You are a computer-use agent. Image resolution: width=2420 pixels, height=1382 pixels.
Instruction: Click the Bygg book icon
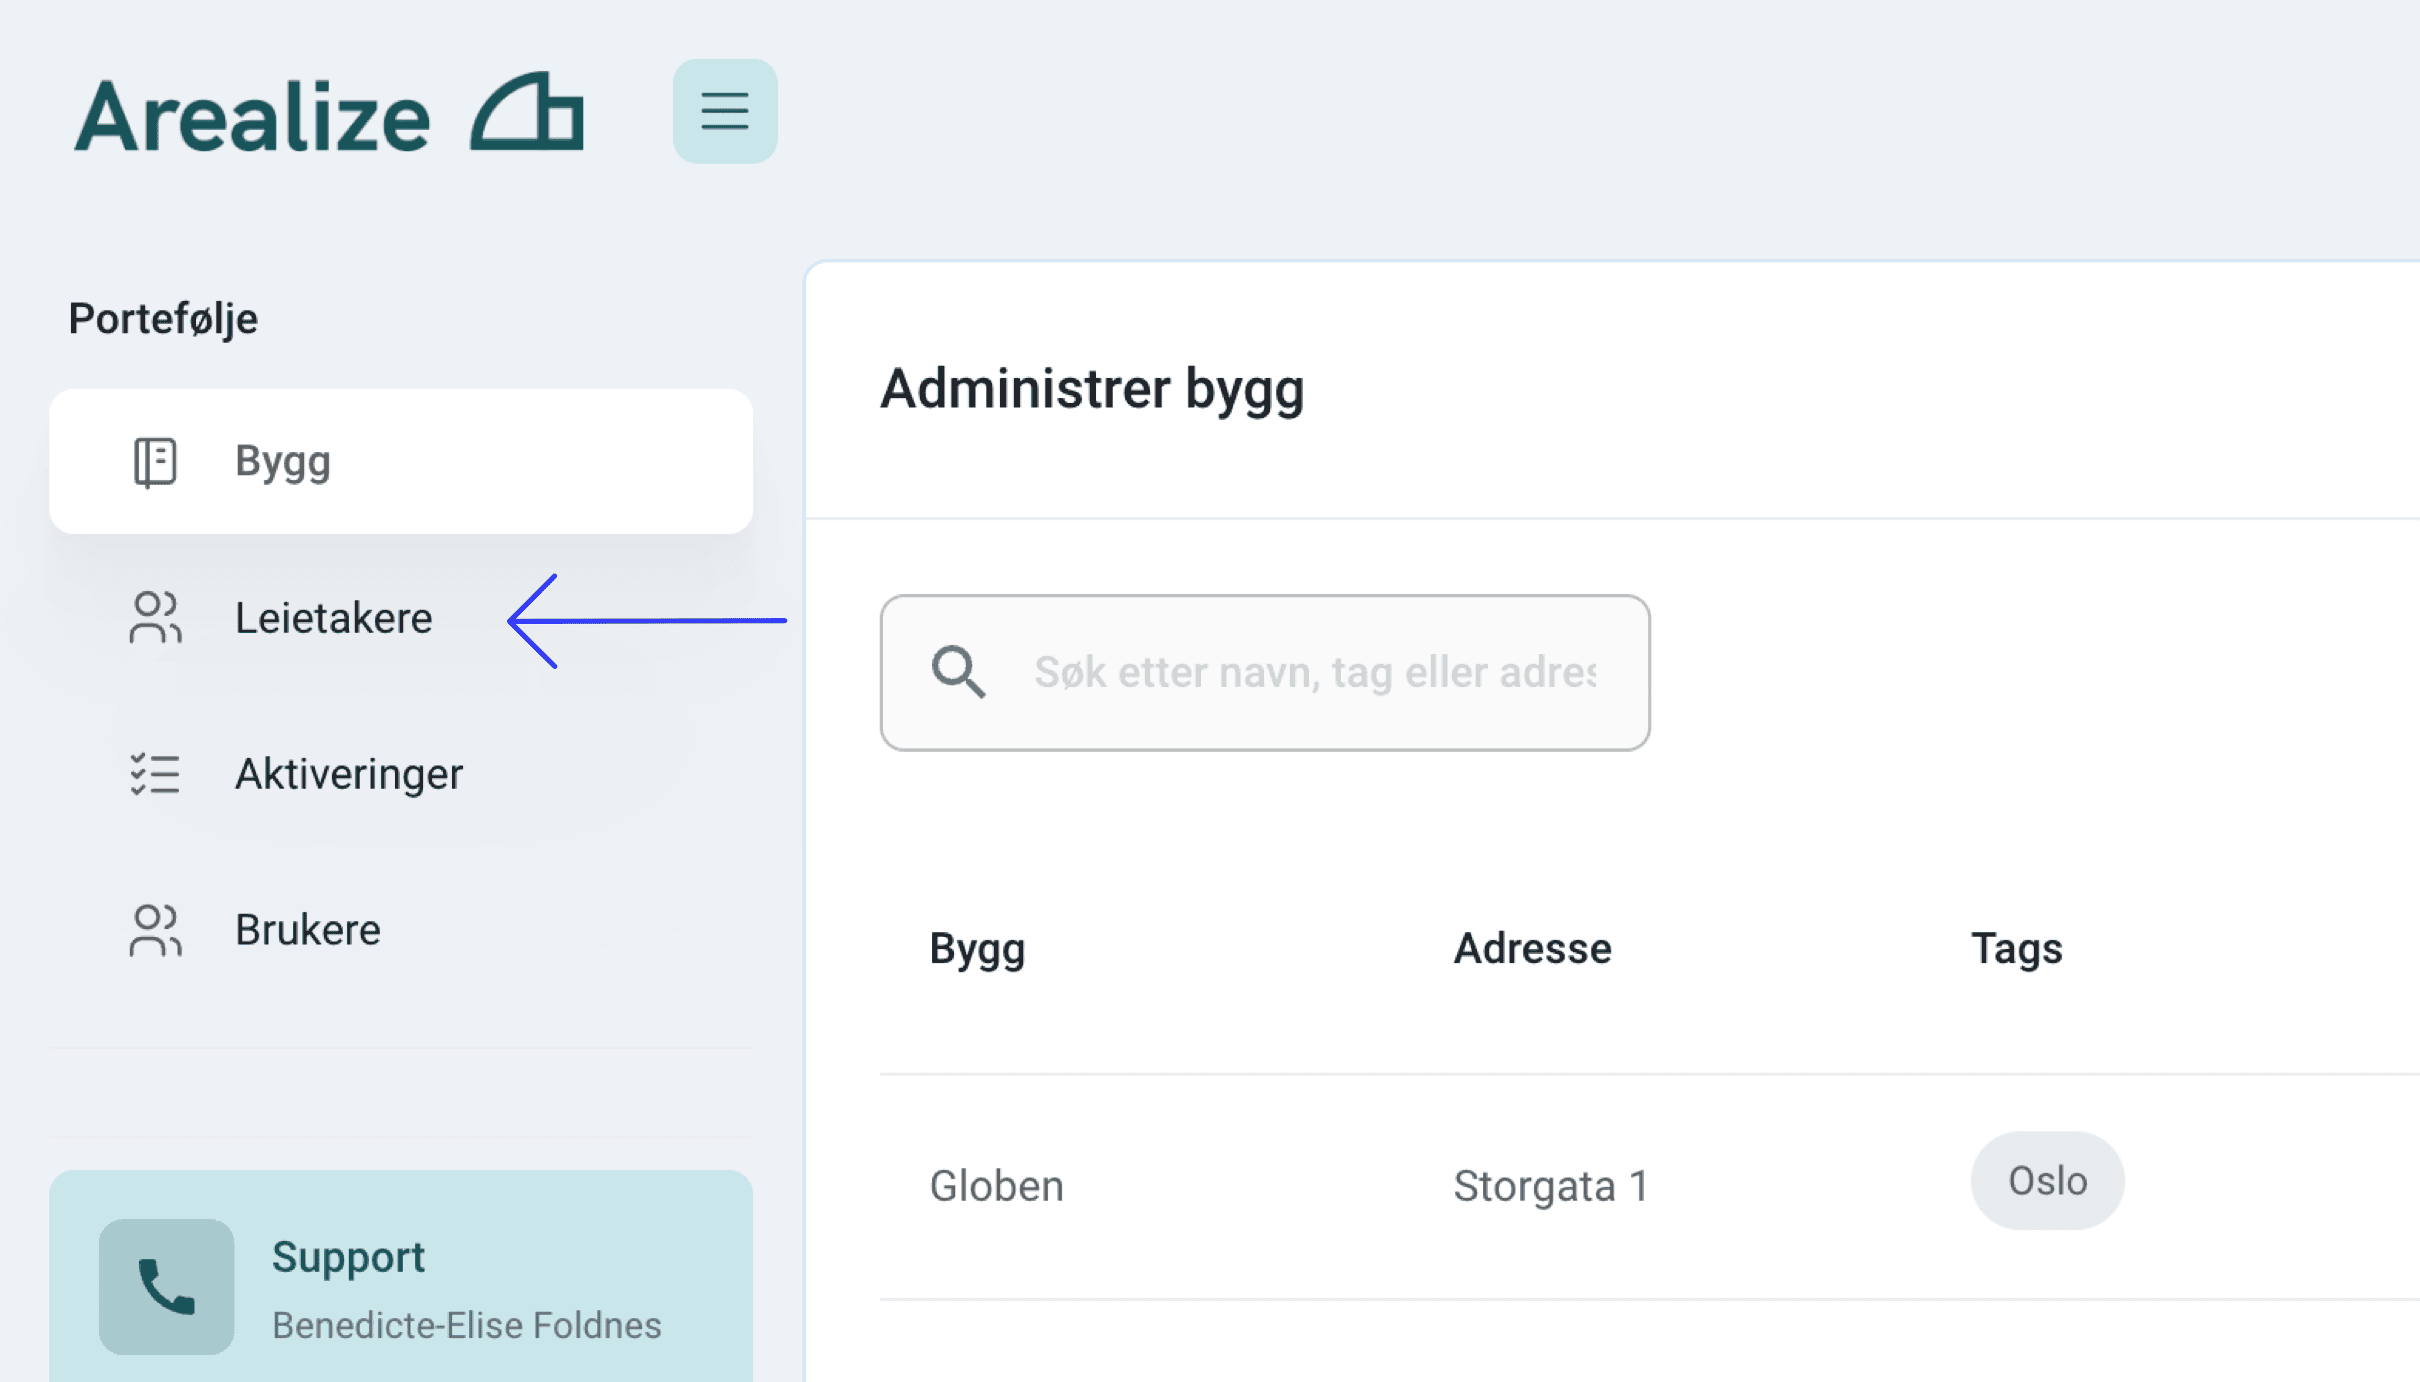[x=155, y=462]
